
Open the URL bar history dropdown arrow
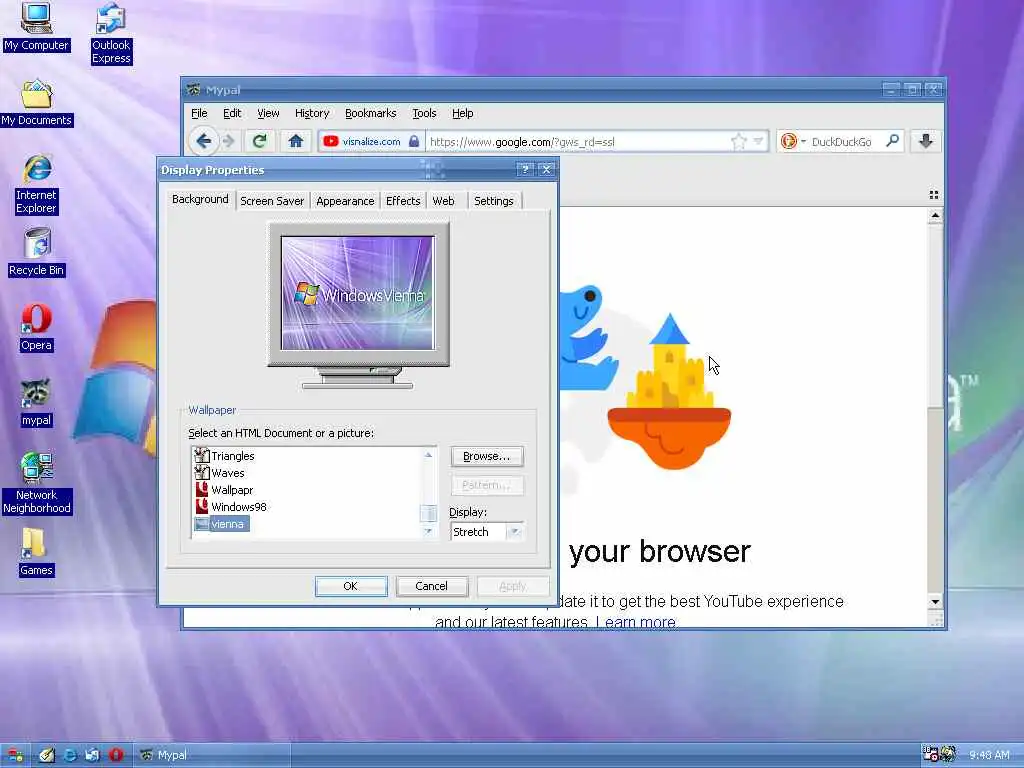(758, 141)
